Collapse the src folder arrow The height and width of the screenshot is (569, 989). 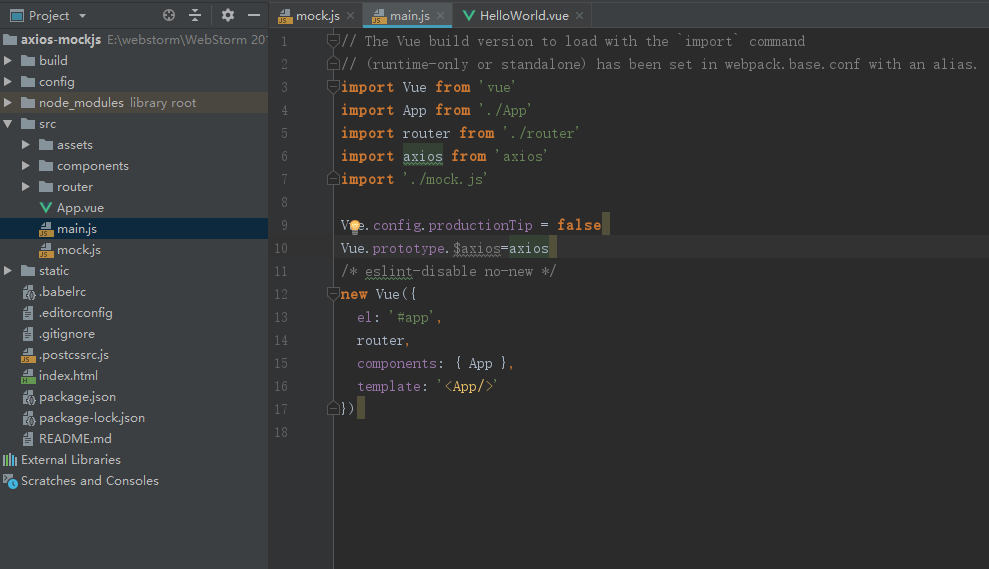pyautogui.click(x=8, y=124)
